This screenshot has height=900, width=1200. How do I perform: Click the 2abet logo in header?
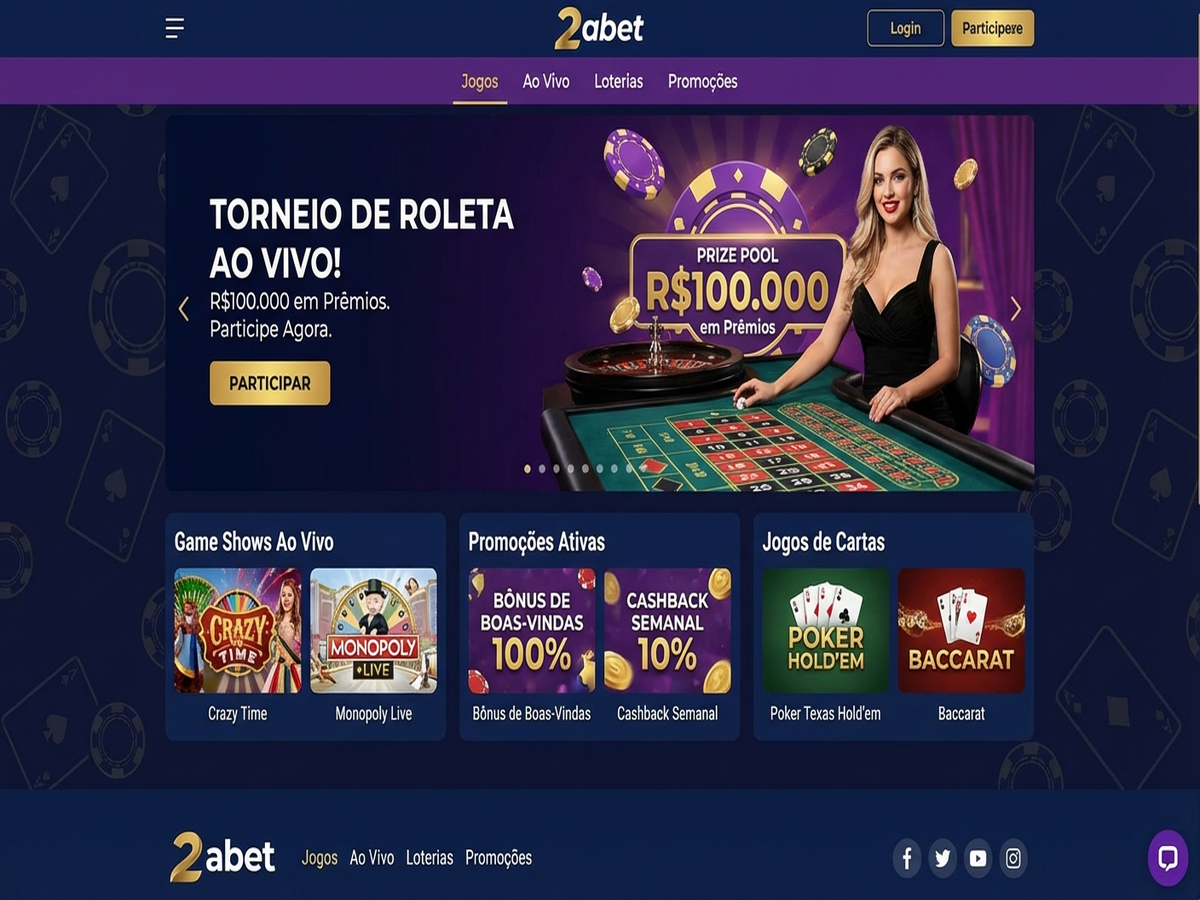(x=599, y=28)
